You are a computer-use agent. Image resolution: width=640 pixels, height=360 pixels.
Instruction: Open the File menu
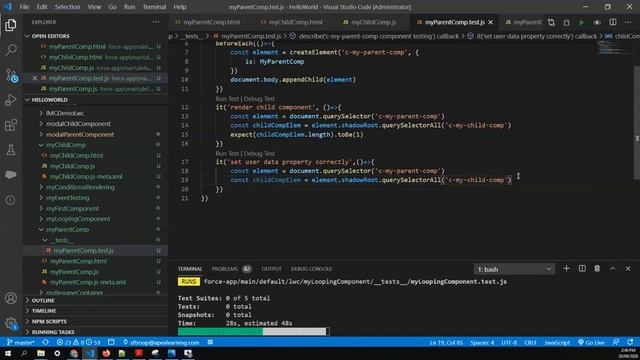[24, 7]
